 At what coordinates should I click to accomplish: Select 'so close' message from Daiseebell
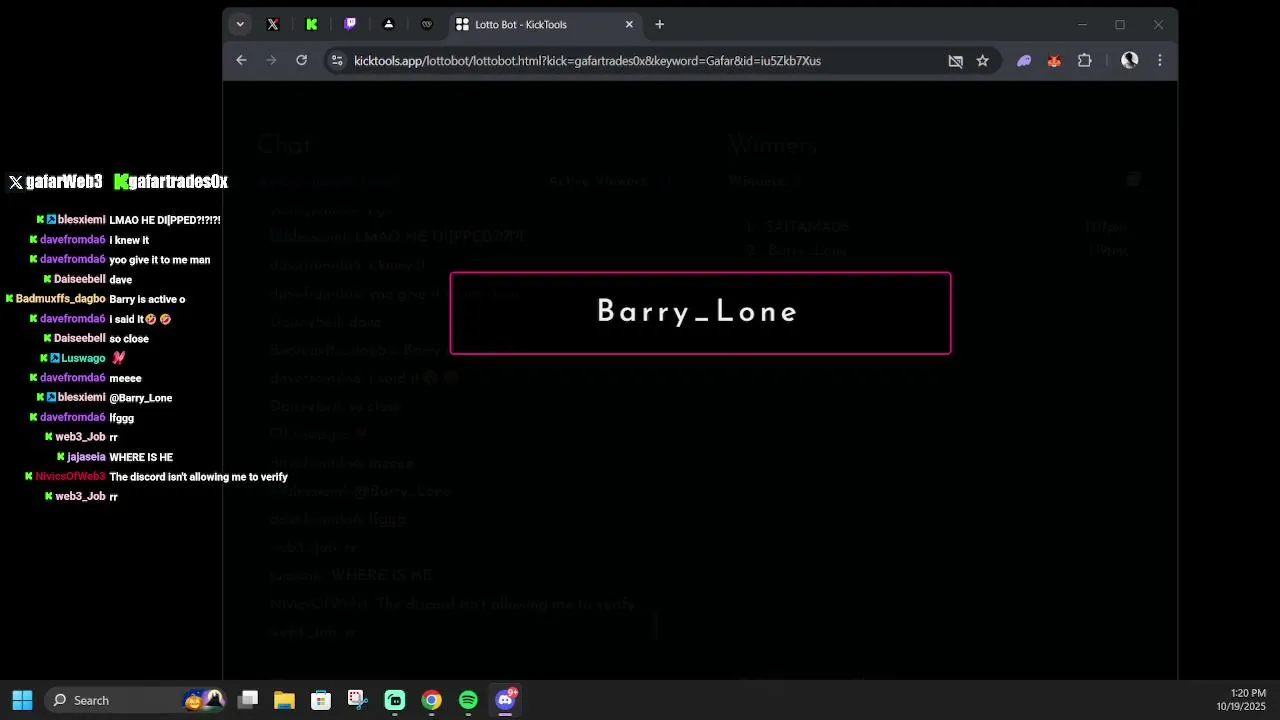129,339
